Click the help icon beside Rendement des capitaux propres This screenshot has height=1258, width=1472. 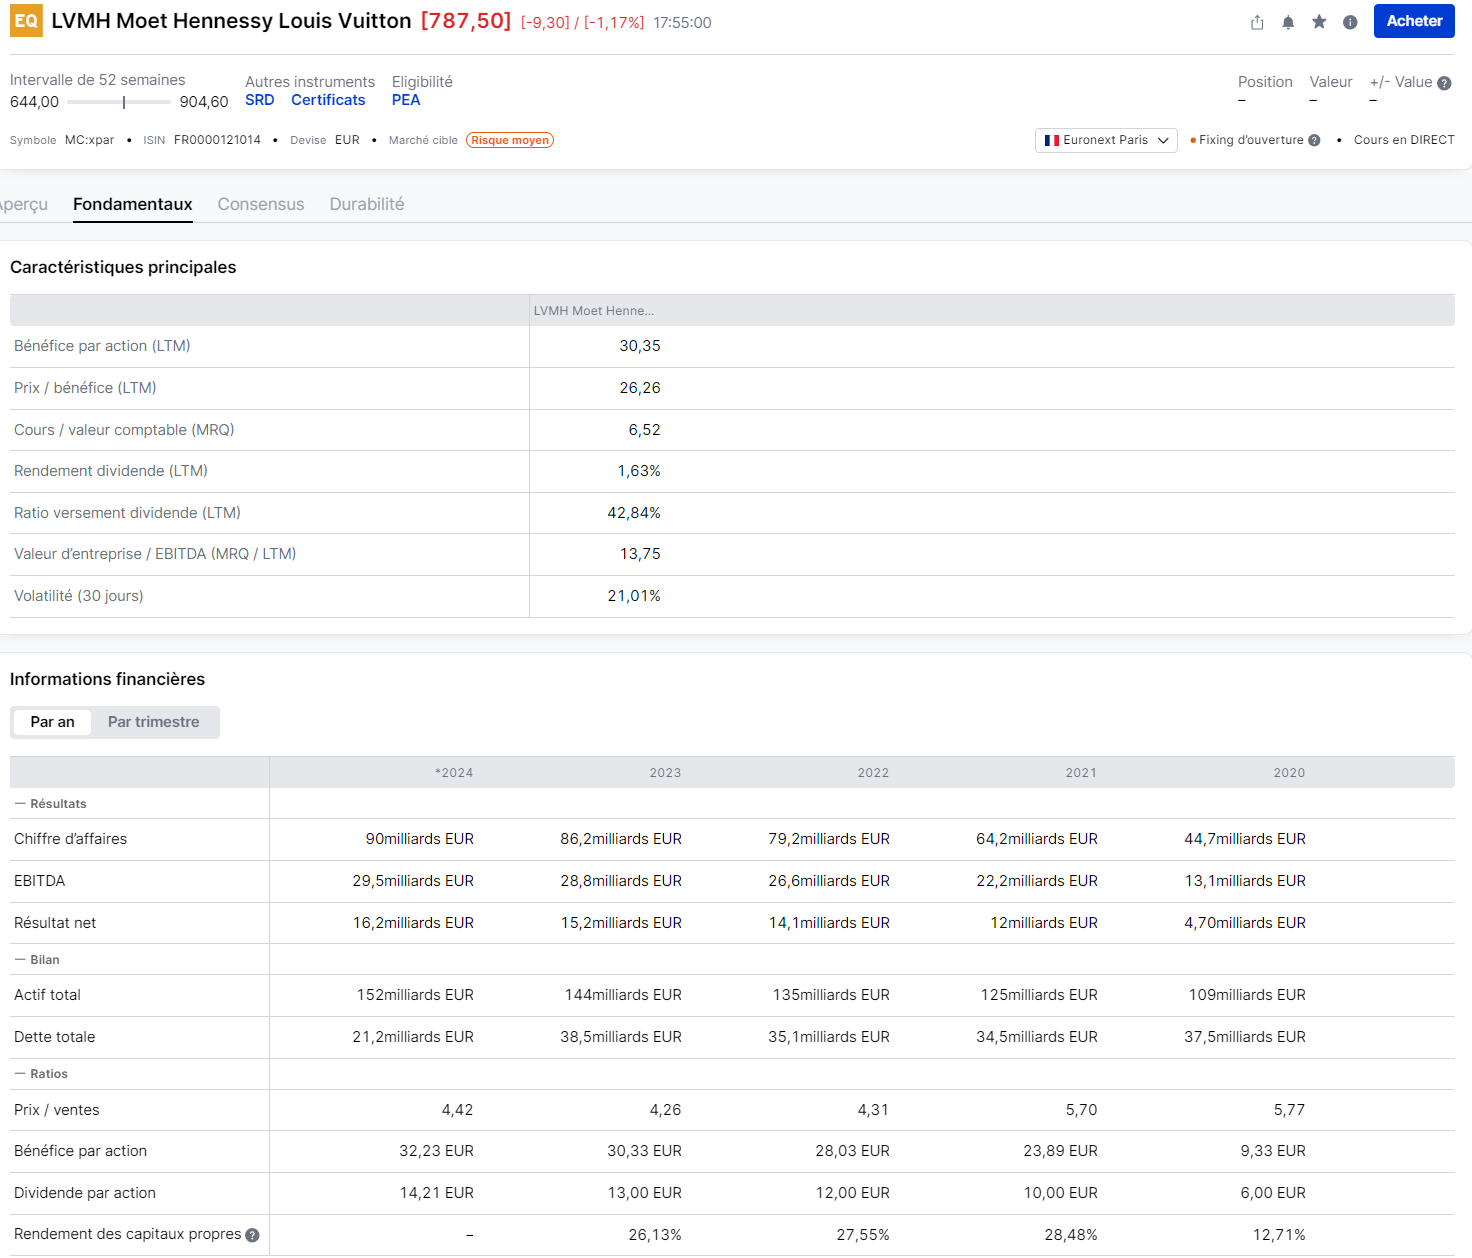coord(252,1235)
